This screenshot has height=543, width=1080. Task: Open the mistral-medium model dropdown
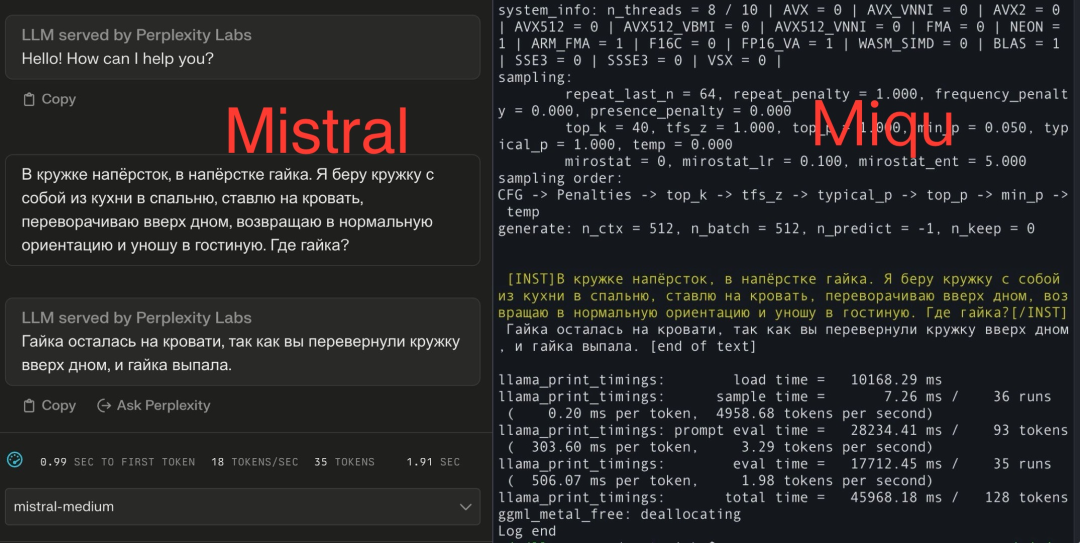pos(242,507)
